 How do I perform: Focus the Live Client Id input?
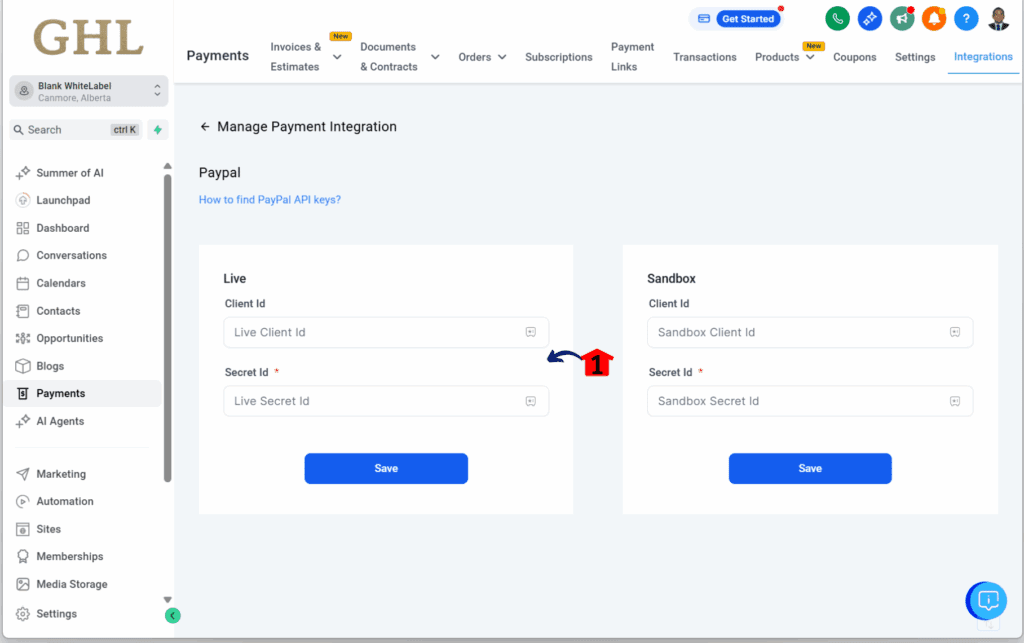tap(386, 332)
